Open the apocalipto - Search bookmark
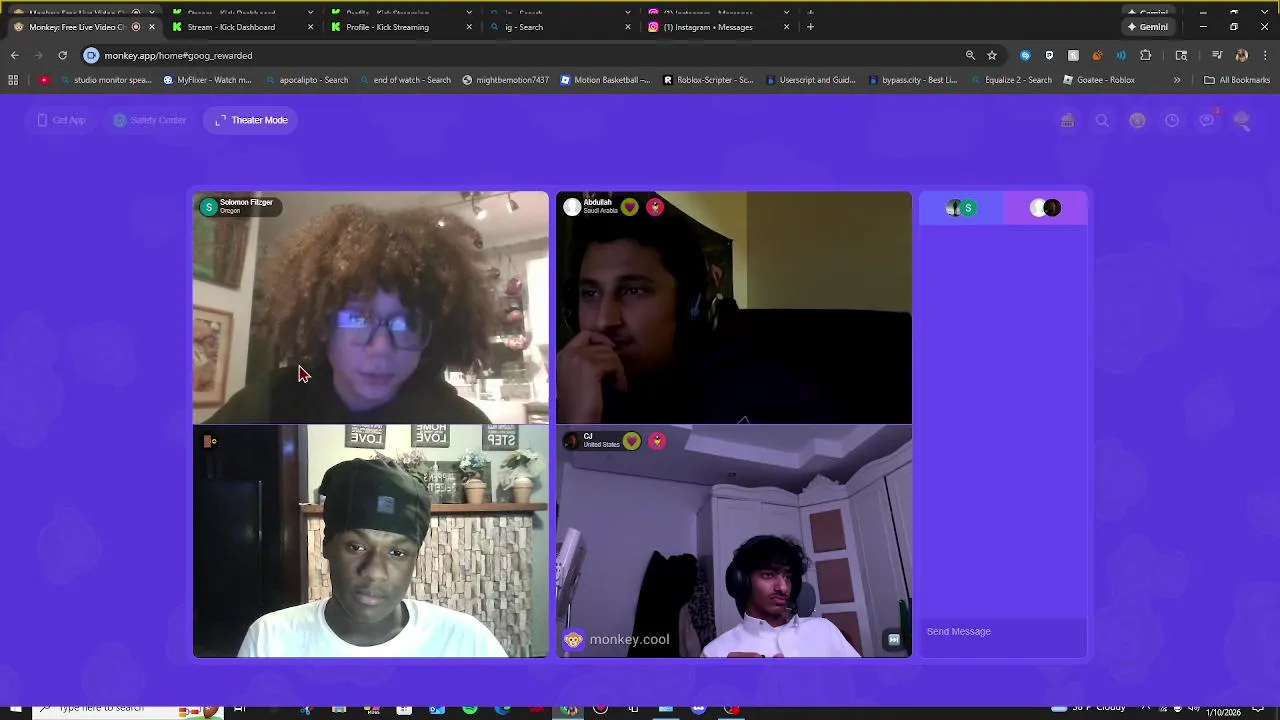 pyautogui.click(x=307, y=80)
